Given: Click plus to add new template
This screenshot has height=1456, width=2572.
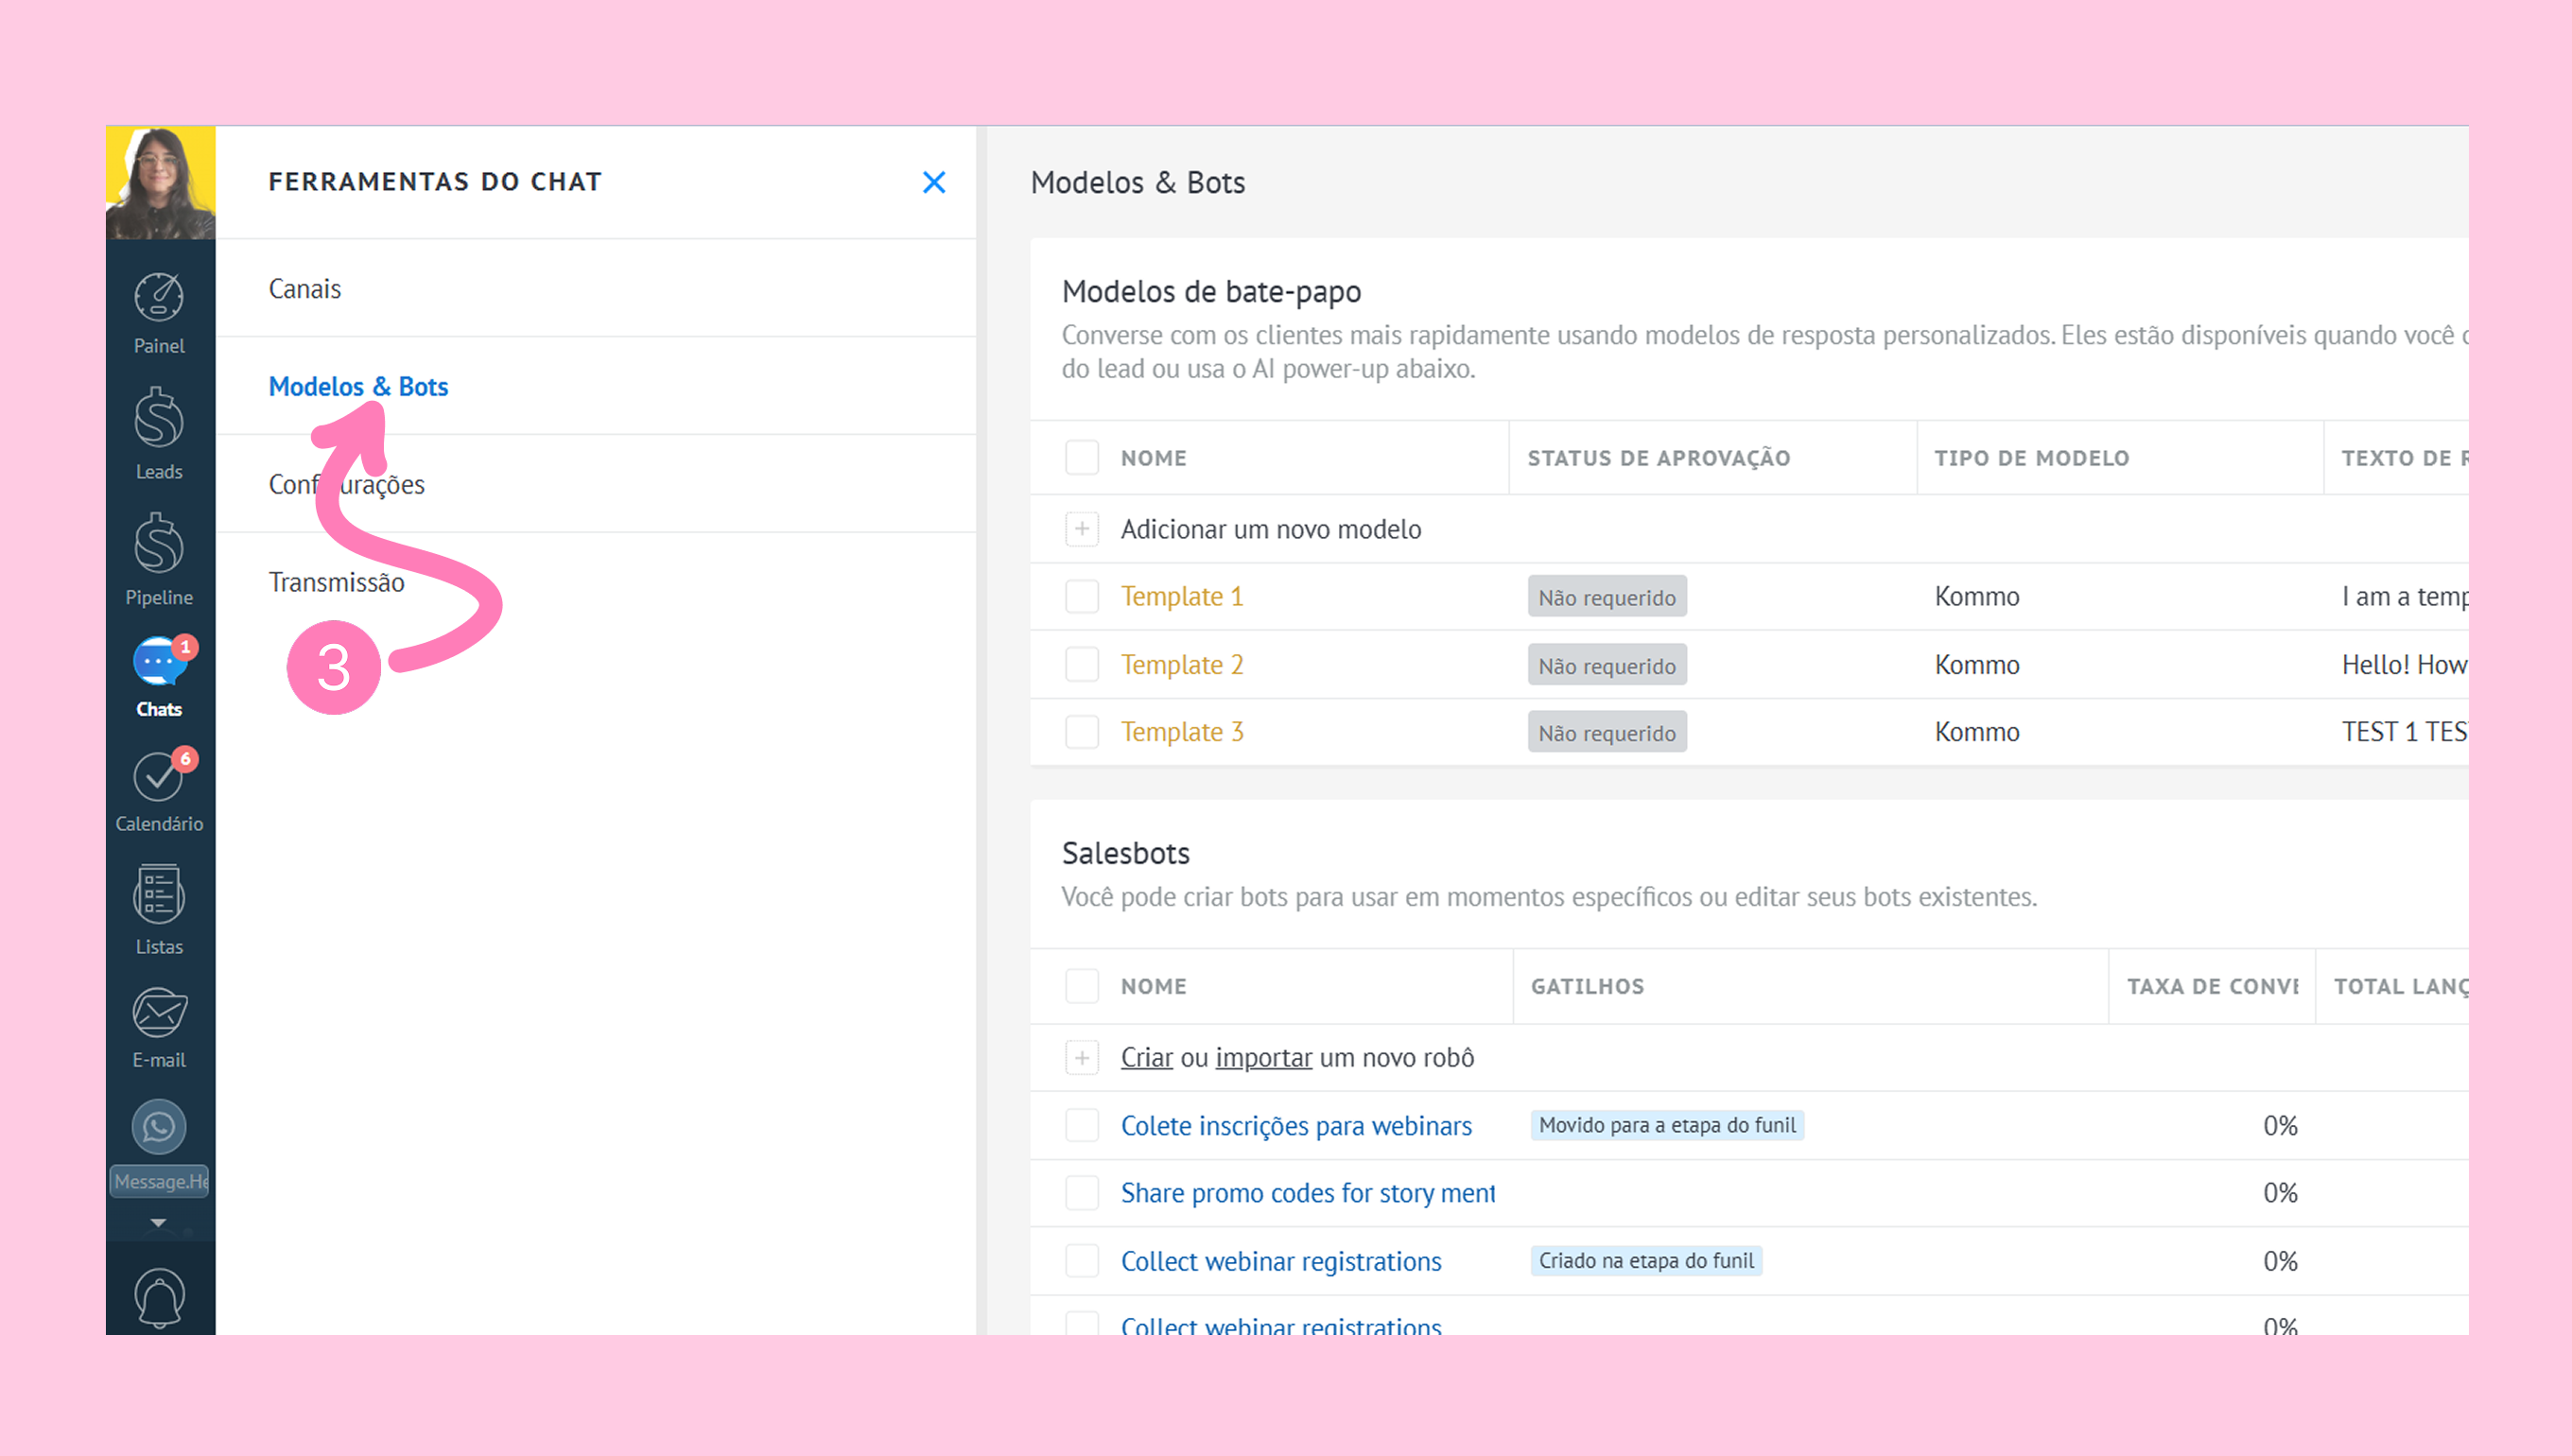Looking at the screenshot, I should [x=1082, y=529].
